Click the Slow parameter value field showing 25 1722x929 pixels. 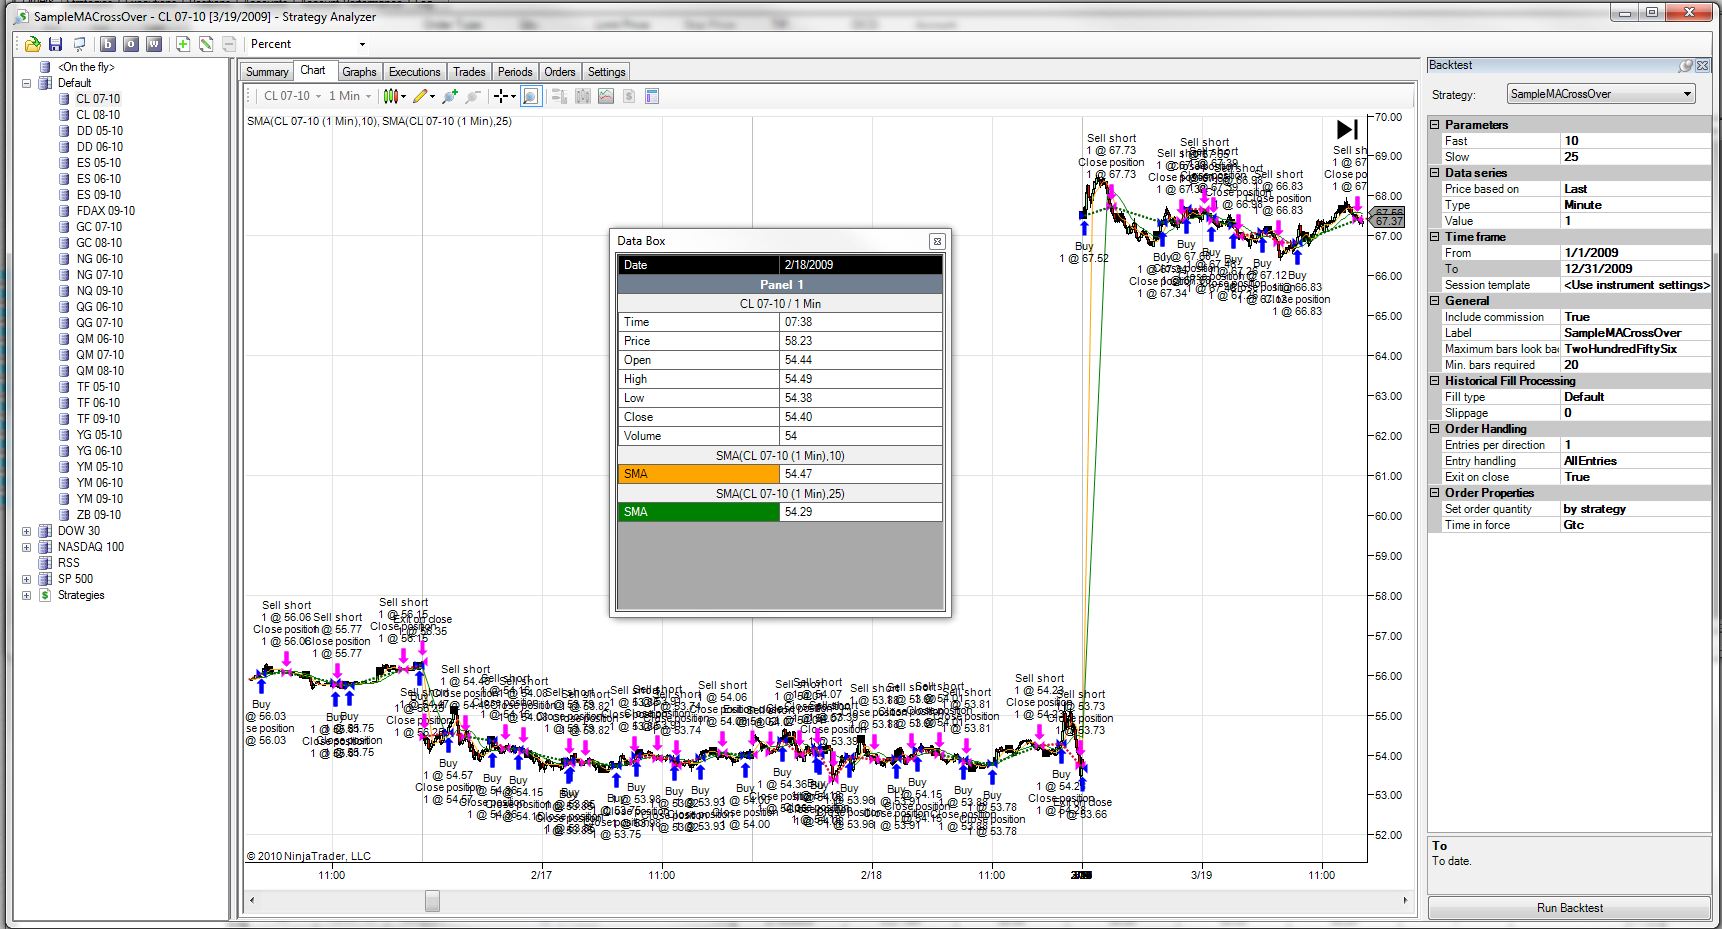(x=1635, y=157)
